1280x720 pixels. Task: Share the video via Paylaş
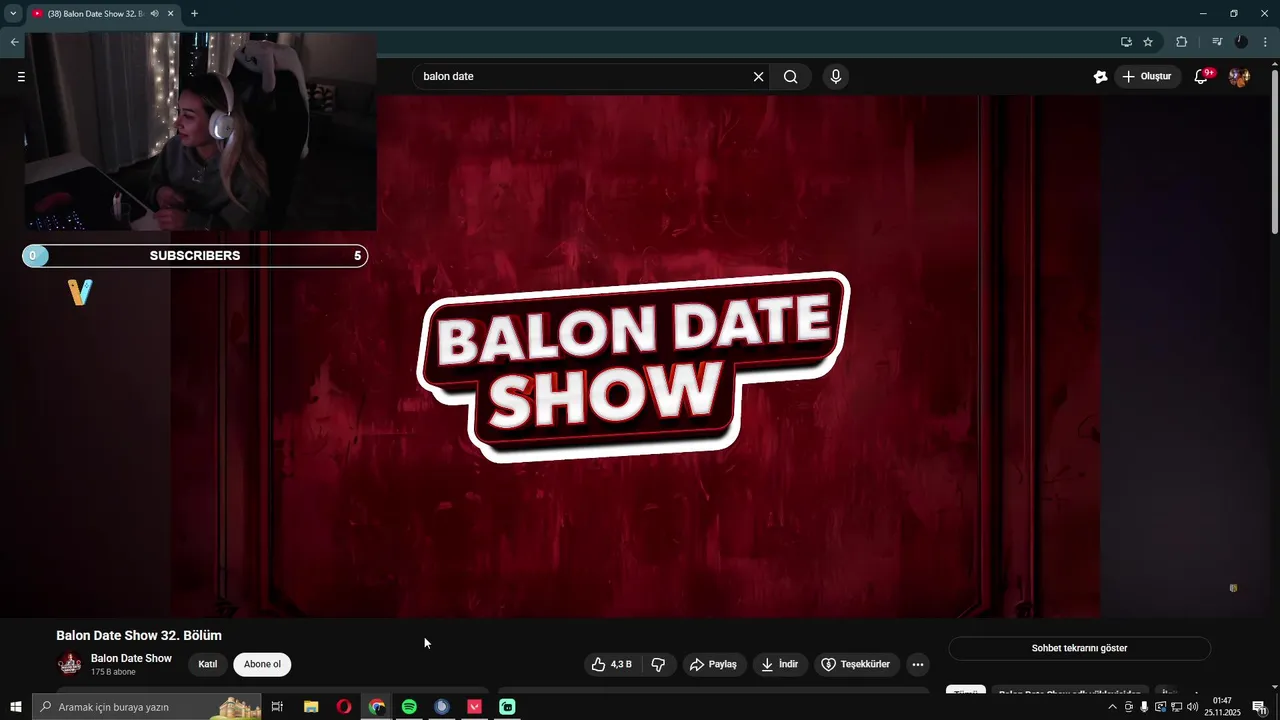coord(713,664)
